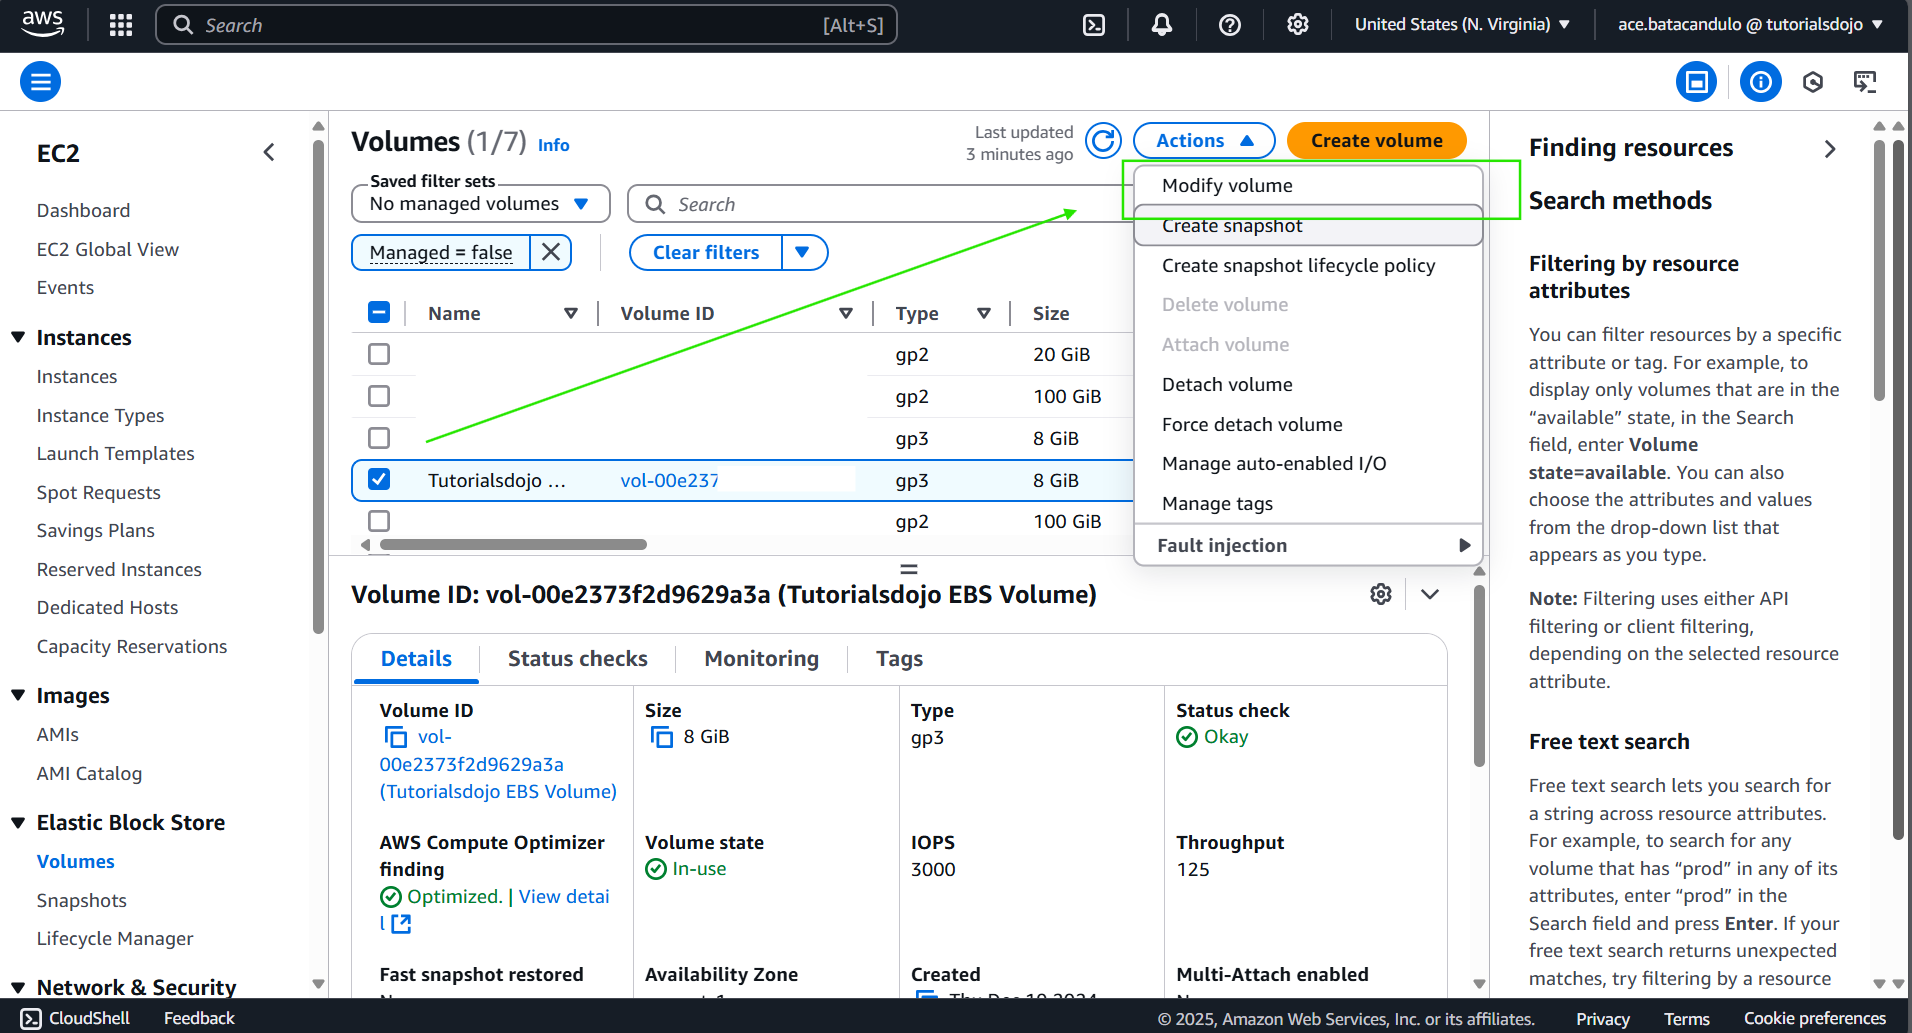The width and height of the screenshot is (1912, 1033).
Task: Click the panel resize handle icon
Action: point(909,569)
